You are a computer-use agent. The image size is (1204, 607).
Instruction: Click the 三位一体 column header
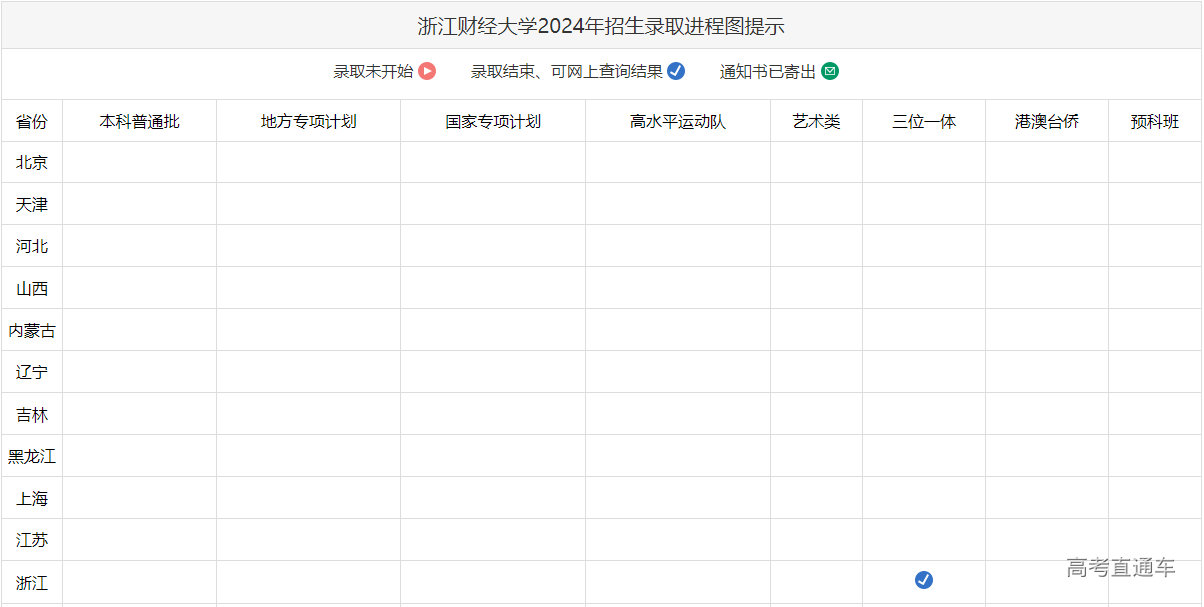[x=924, y=121]
